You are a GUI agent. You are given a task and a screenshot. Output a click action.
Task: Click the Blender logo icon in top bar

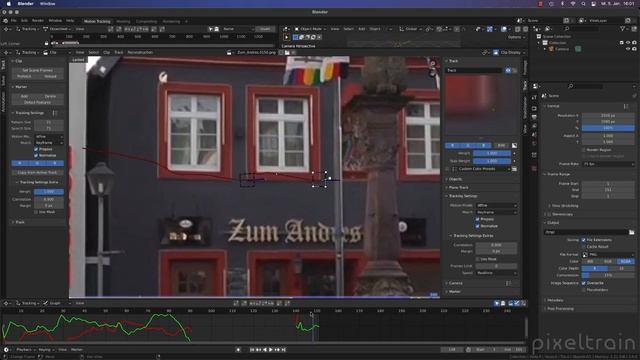[5, 20]
